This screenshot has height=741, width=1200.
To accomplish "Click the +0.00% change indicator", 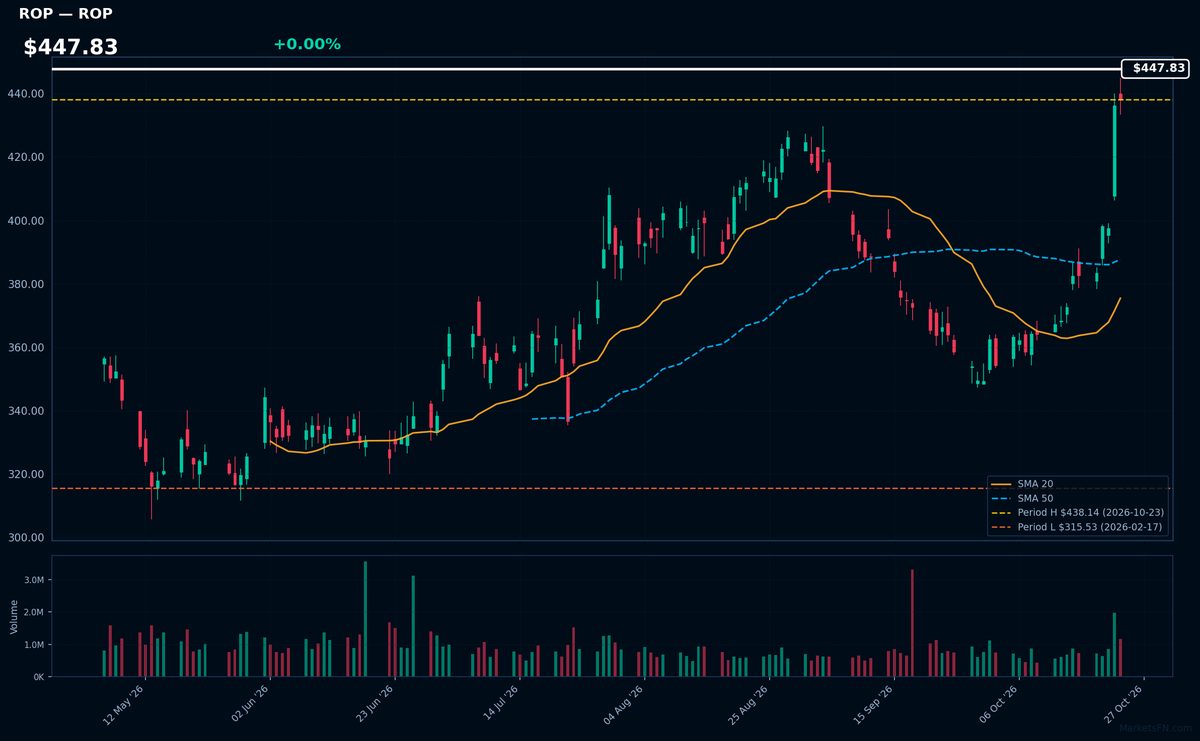I will (307, 44).
